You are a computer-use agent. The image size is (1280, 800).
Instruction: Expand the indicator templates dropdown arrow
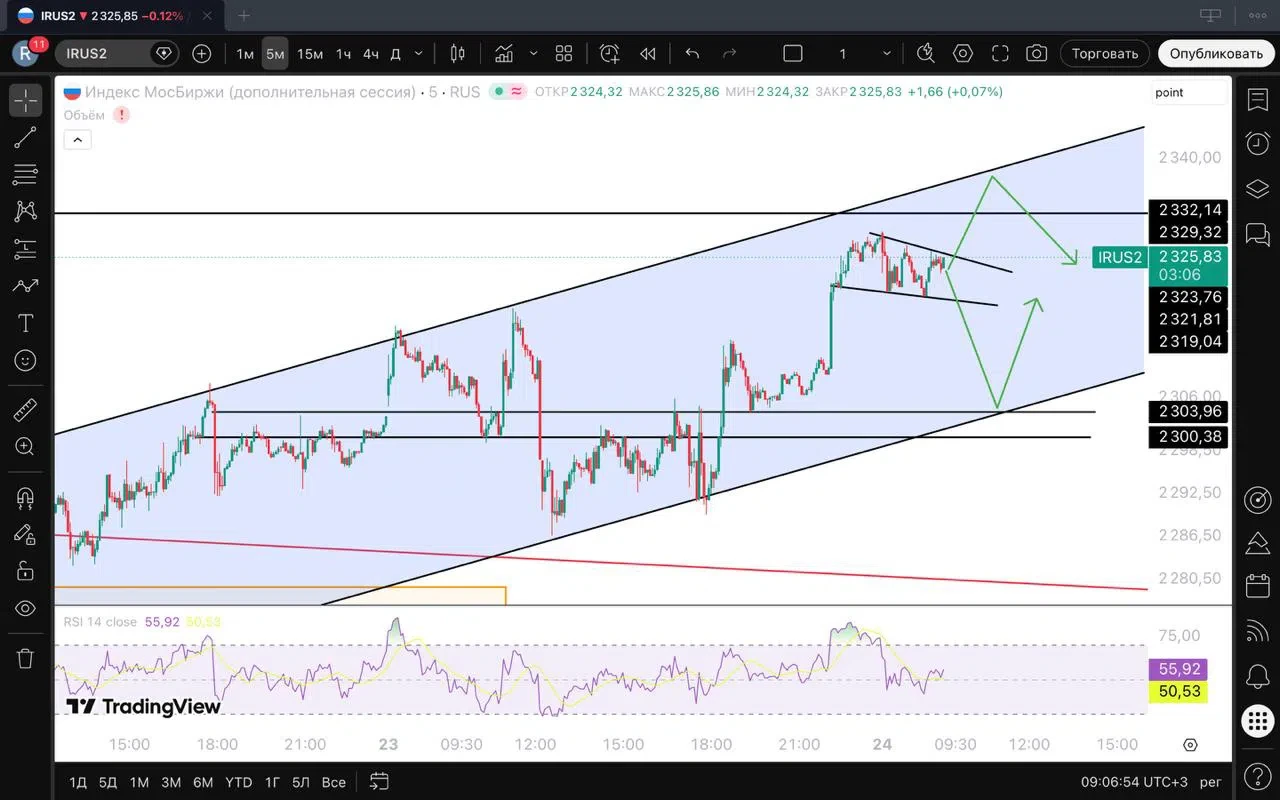(x=533, y=53)
